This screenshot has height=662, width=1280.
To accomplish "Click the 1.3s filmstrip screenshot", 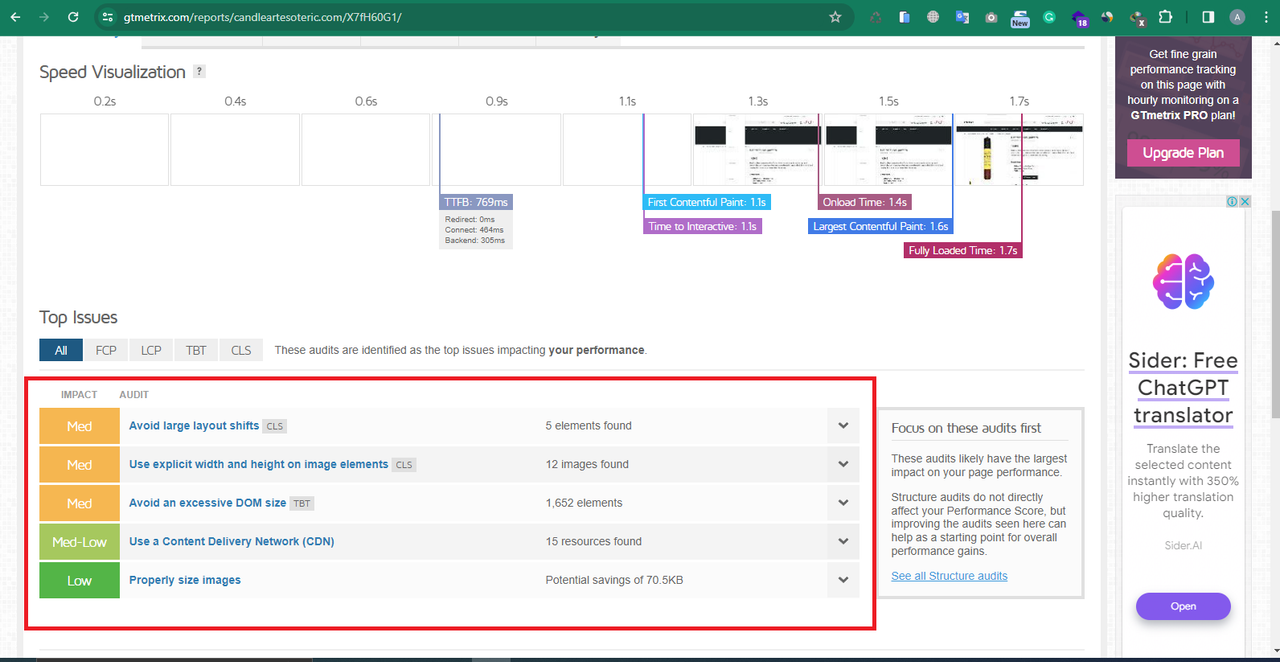I will click(x=758, y=149).
